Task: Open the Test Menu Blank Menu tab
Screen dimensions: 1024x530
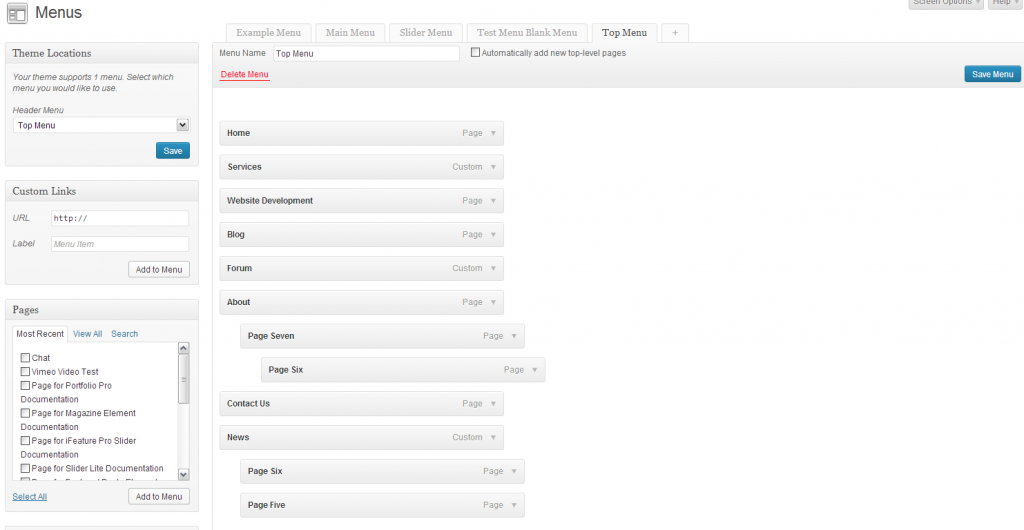Action: point(527,33)
